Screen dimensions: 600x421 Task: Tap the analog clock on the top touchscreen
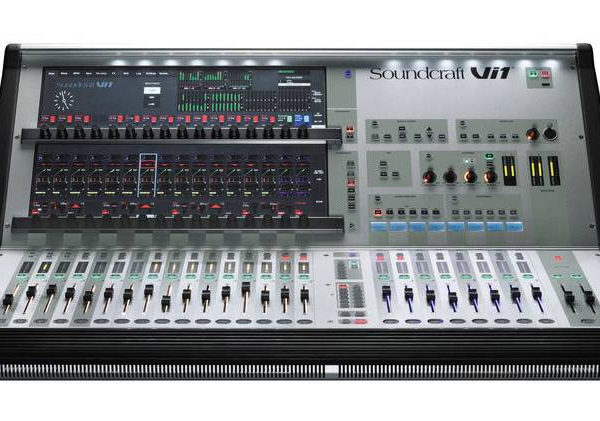[x=64, y=100]
